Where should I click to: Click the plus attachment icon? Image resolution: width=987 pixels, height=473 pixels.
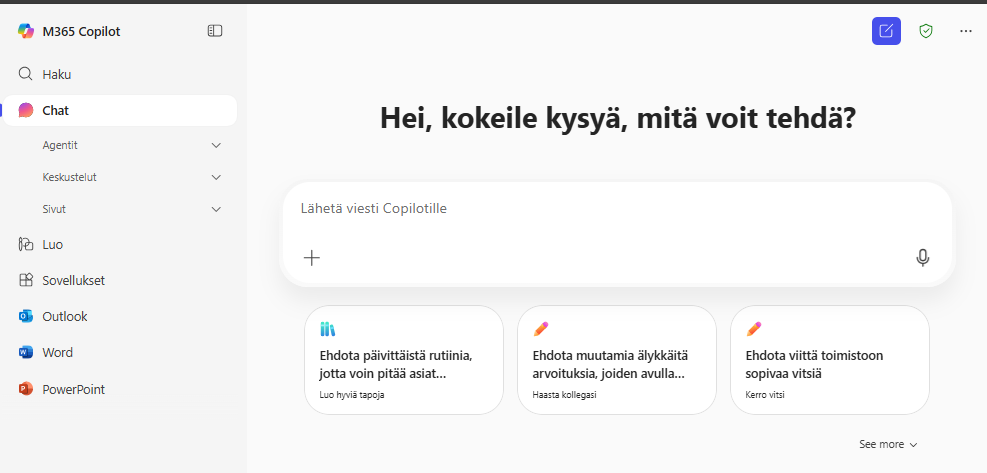[x=312, y=258]
